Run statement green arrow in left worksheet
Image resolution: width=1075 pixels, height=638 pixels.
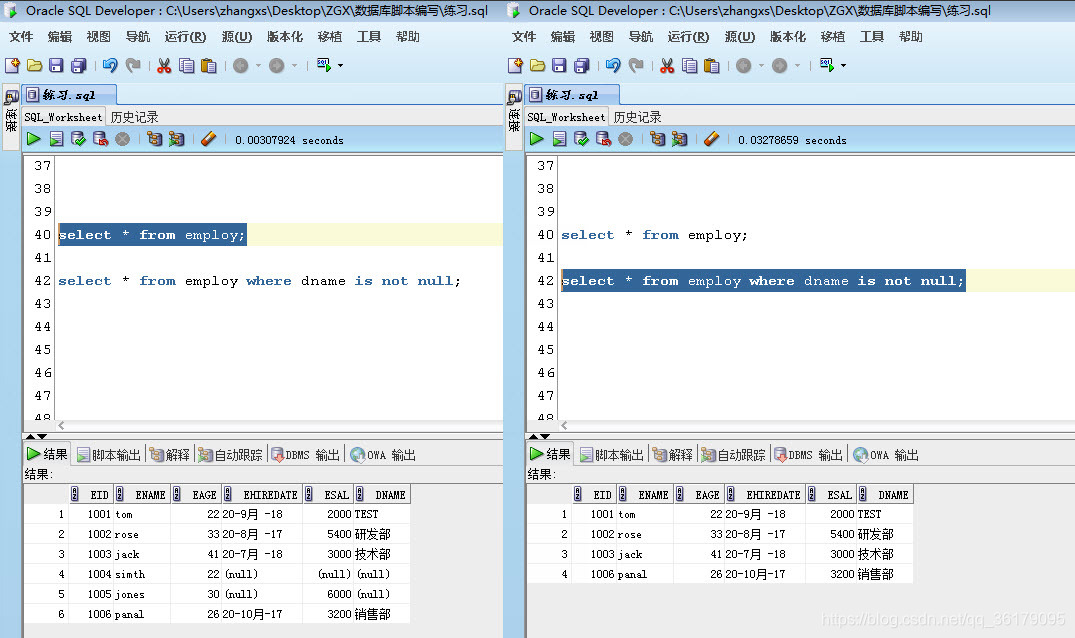pyautogui.click(x=34, y=139)
